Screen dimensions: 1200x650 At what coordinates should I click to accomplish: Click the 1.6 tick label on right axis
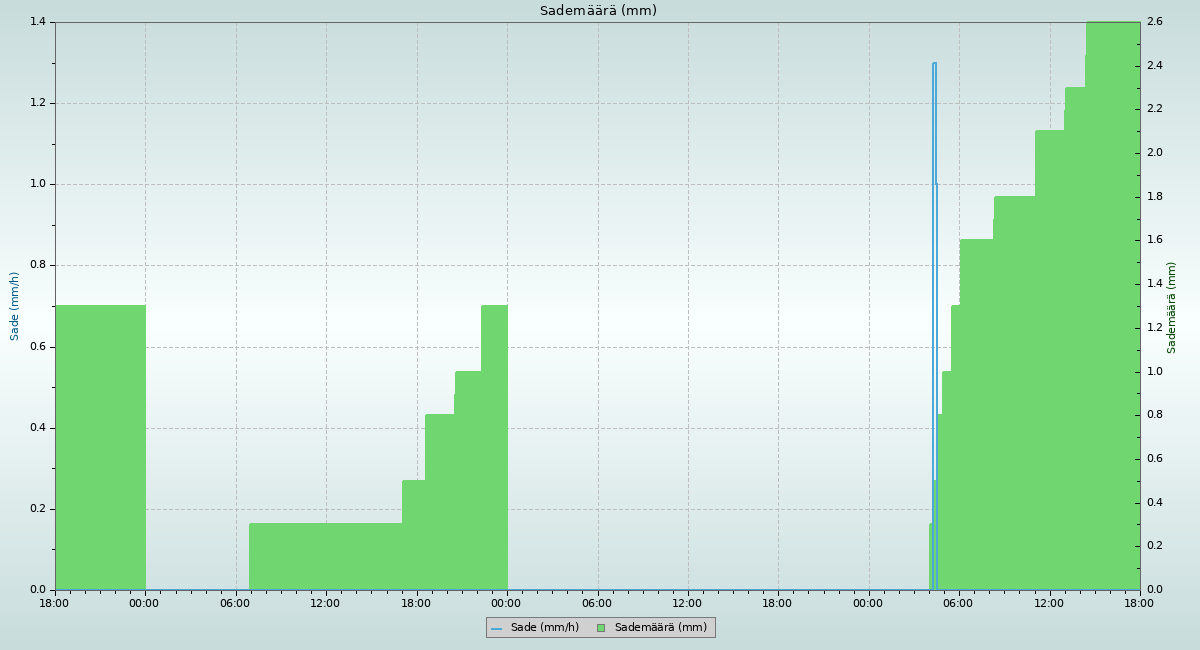[1154, 240]
